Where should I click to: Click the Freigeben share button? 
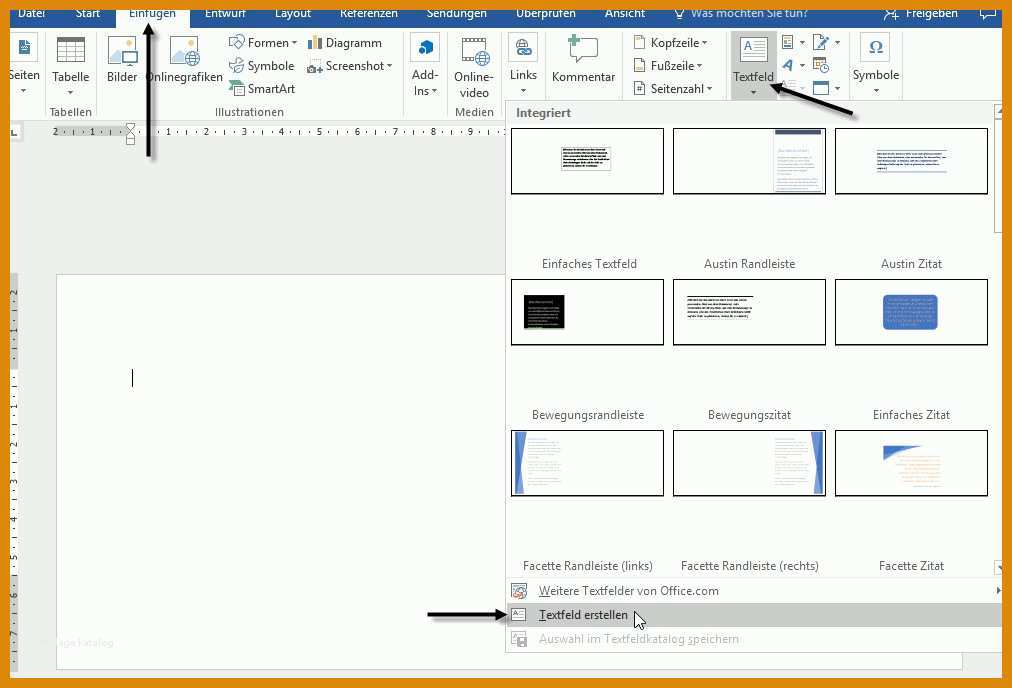[x=921, y=14]
